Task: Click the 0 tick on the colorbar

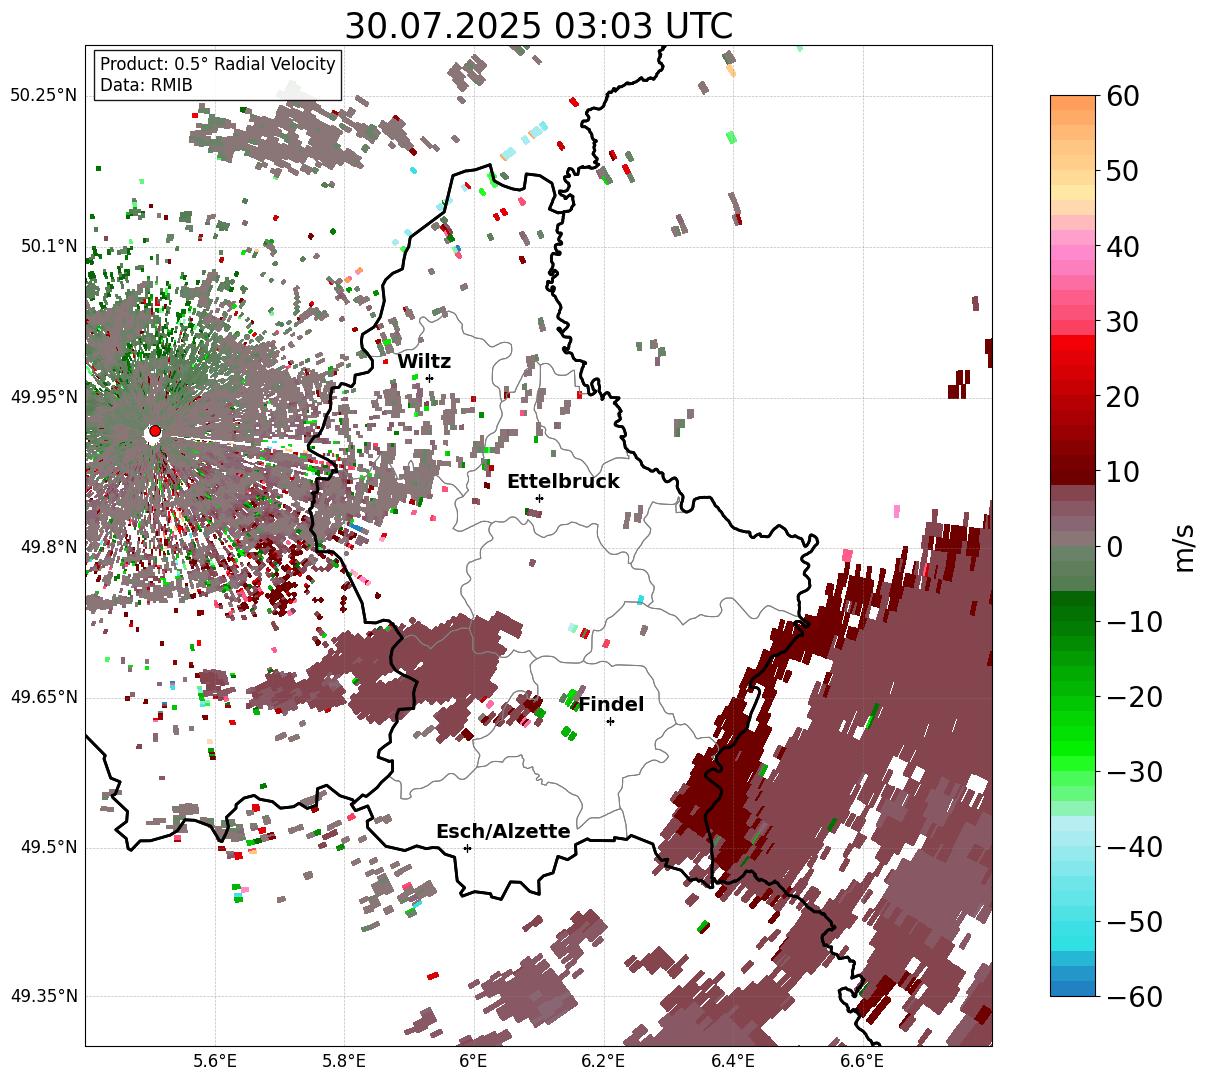Action: click(1115, 546)
